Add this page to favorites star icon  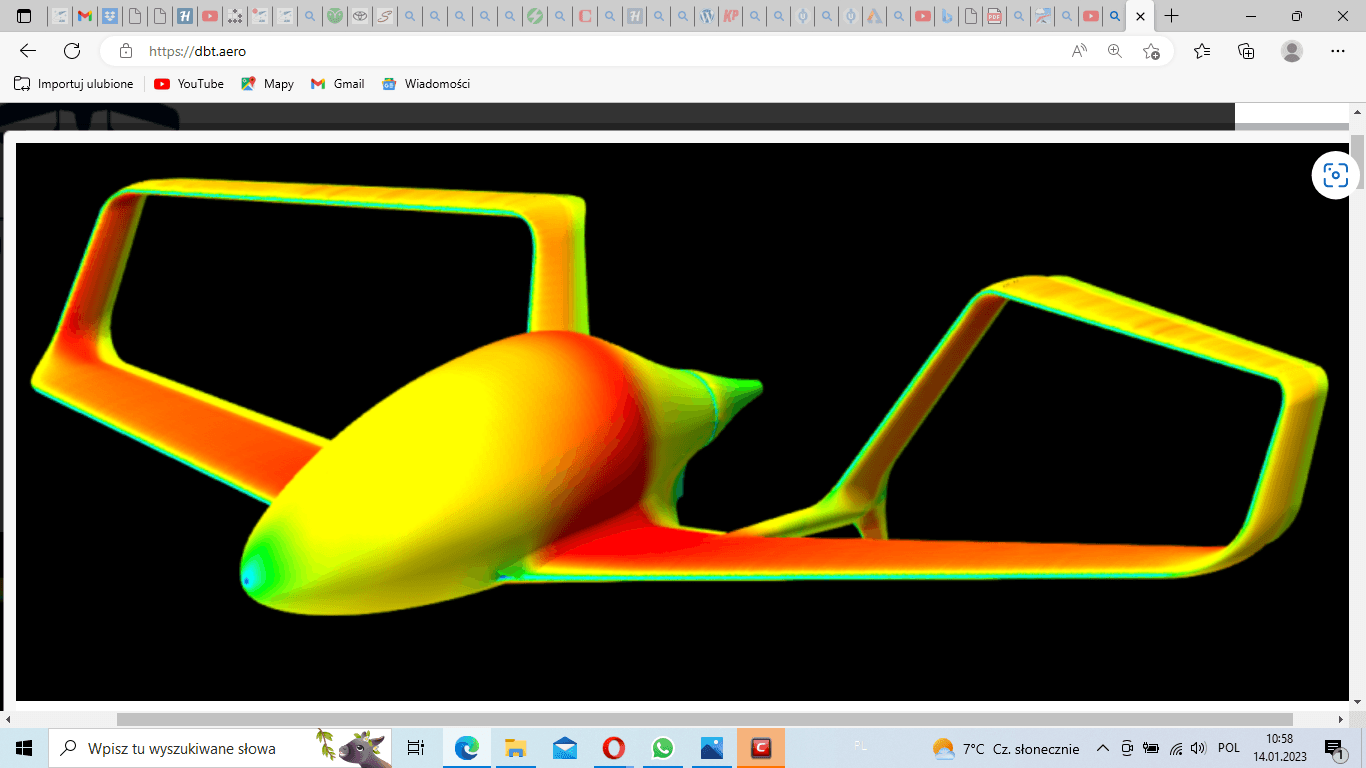(x=1151, y=51)
